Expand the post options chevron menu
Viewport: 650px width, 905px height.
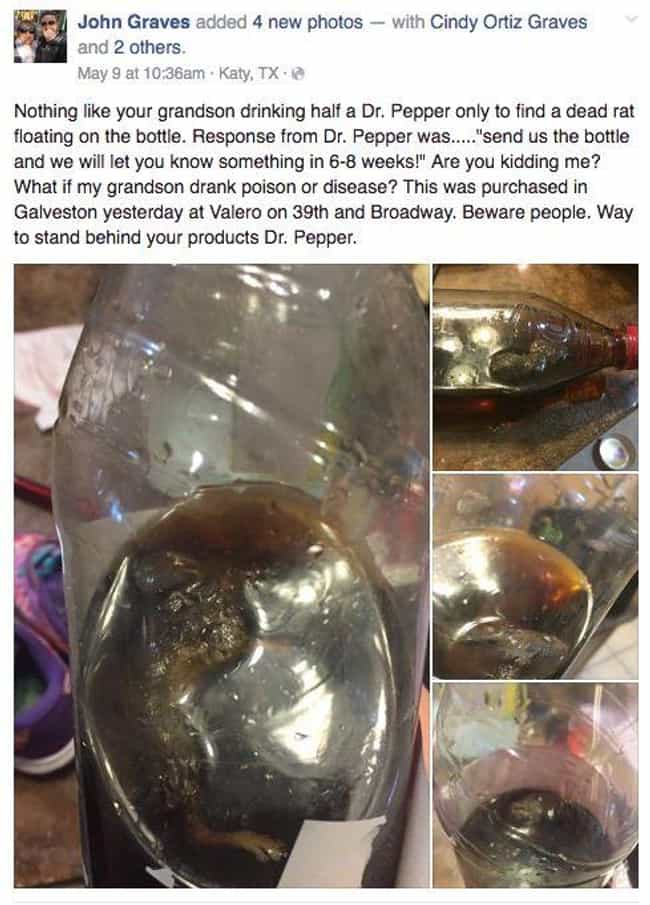click(x=632, y=20)
